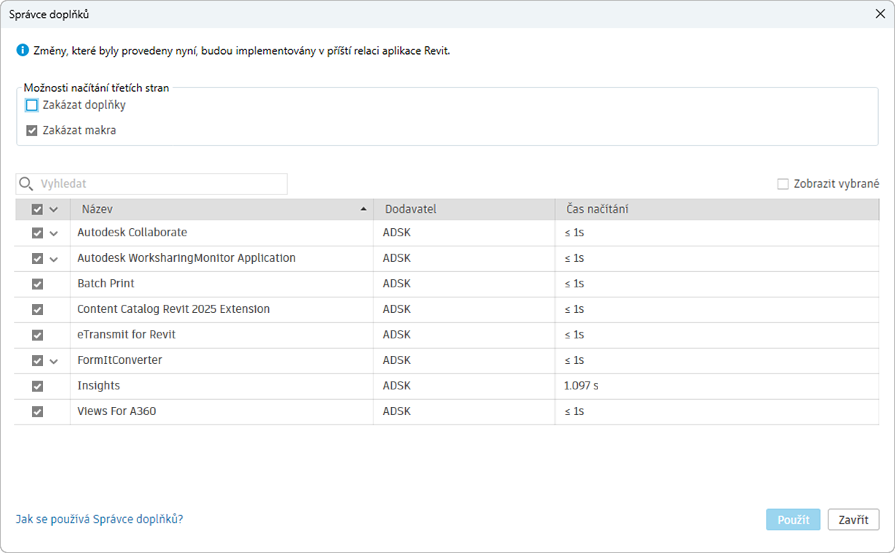895x553 pixels.
Task: Enable the Zakázat doplňky checkbox
Action: (32, 105)
